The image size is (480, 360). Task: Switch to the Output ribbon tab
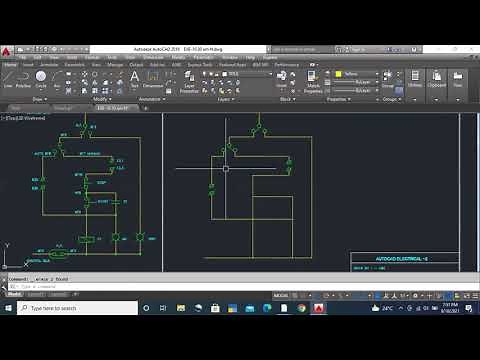136,65
